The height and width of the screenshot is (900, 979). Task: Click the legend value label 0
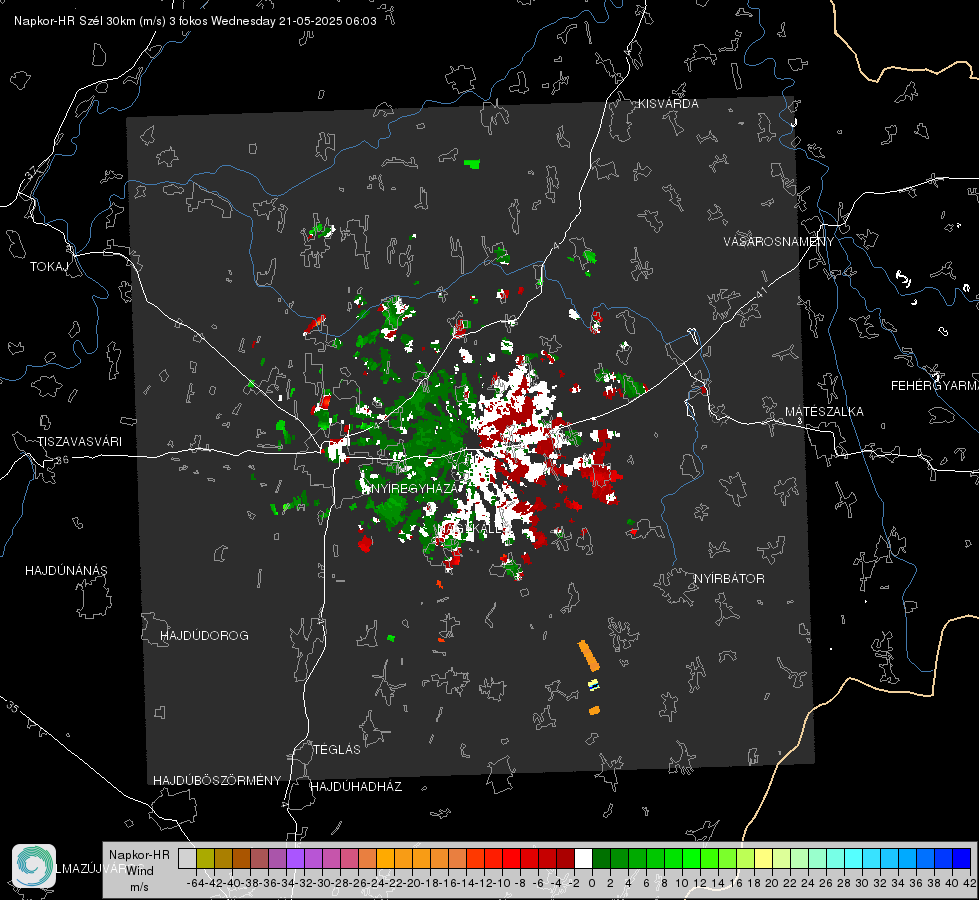tap(592, 883)
